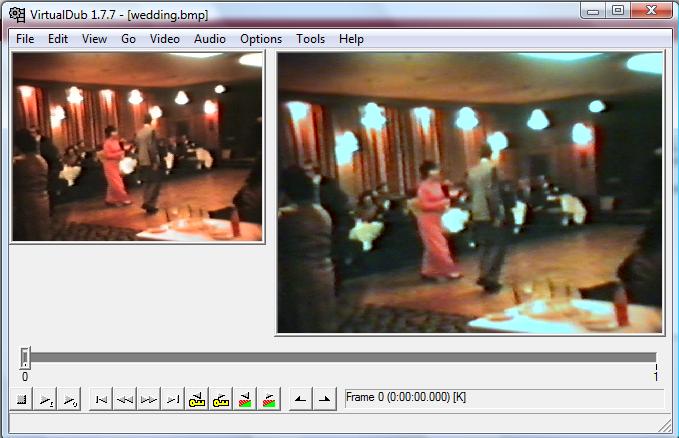
Task: Play the input video preview
Action: 46,399
